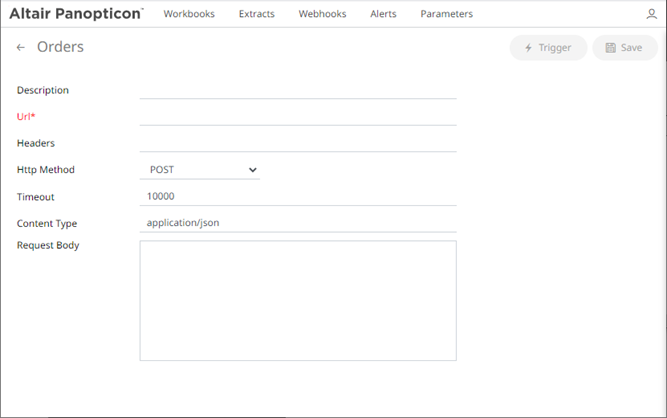Open the Workbooks tab
The width and height of the screenshot is (667, 418).
point(189,14)
